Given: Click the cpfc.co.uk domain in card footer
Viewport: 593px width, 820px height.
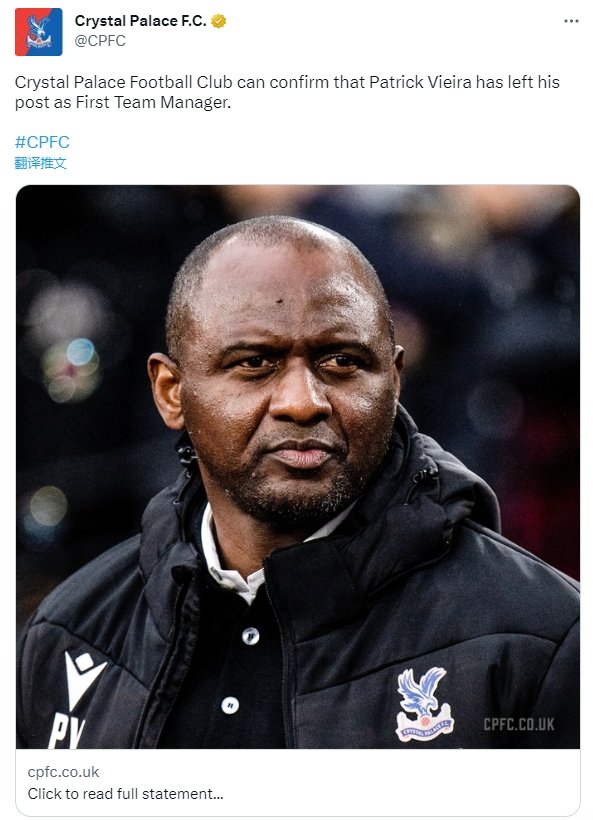Looking at the screenshot, I should [63, 772].
